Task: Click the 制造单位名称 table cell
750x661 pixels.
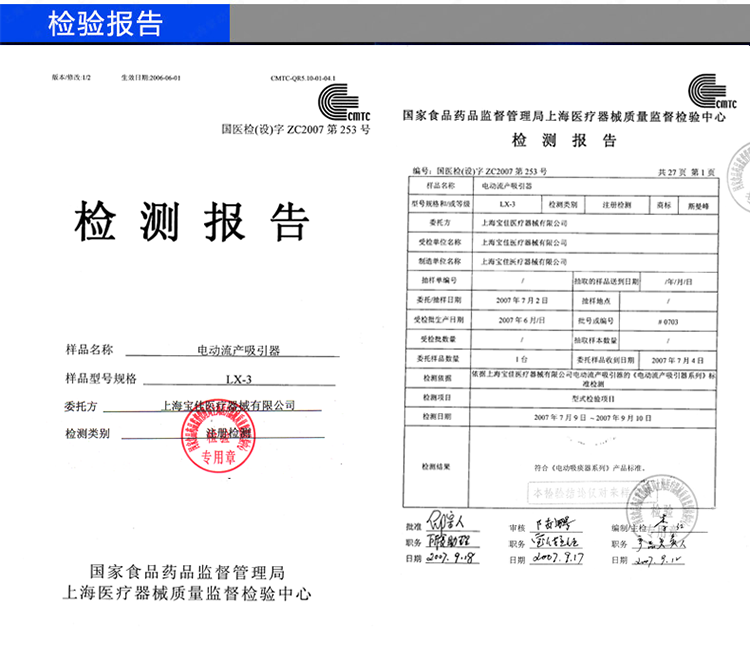Action: (440, 261)
